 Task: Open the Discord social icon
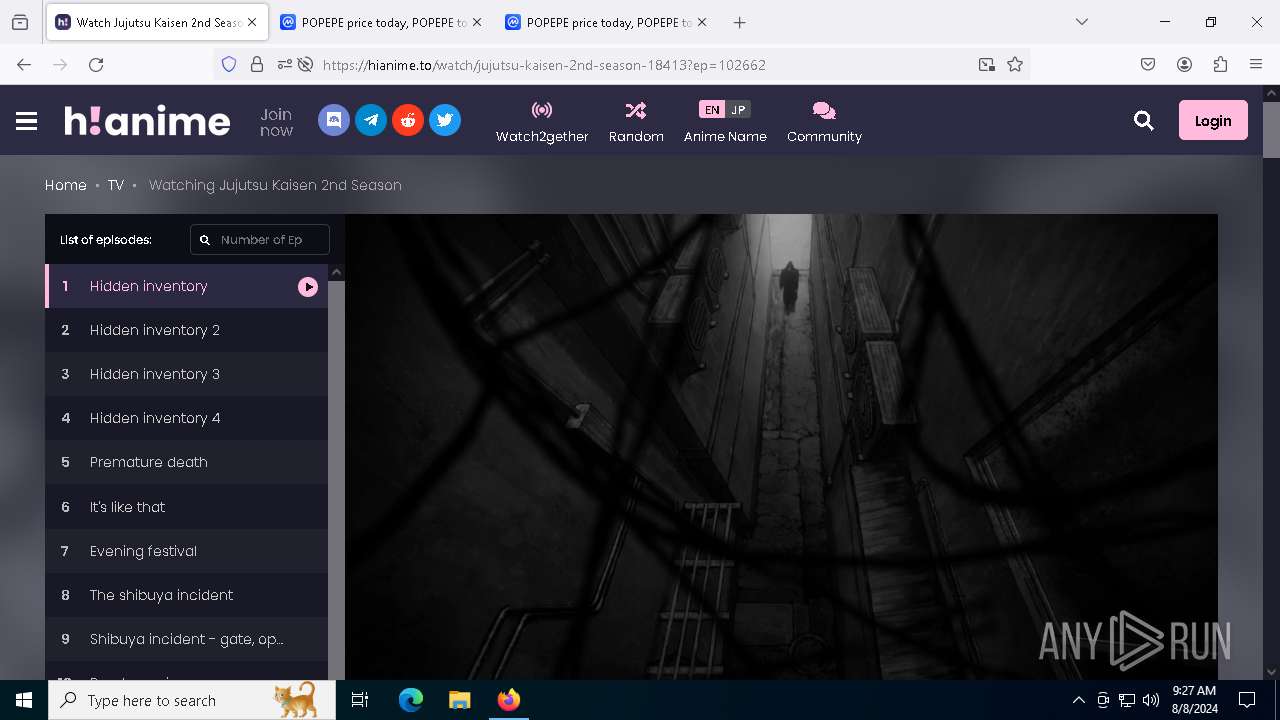click(x=334, y=120)
